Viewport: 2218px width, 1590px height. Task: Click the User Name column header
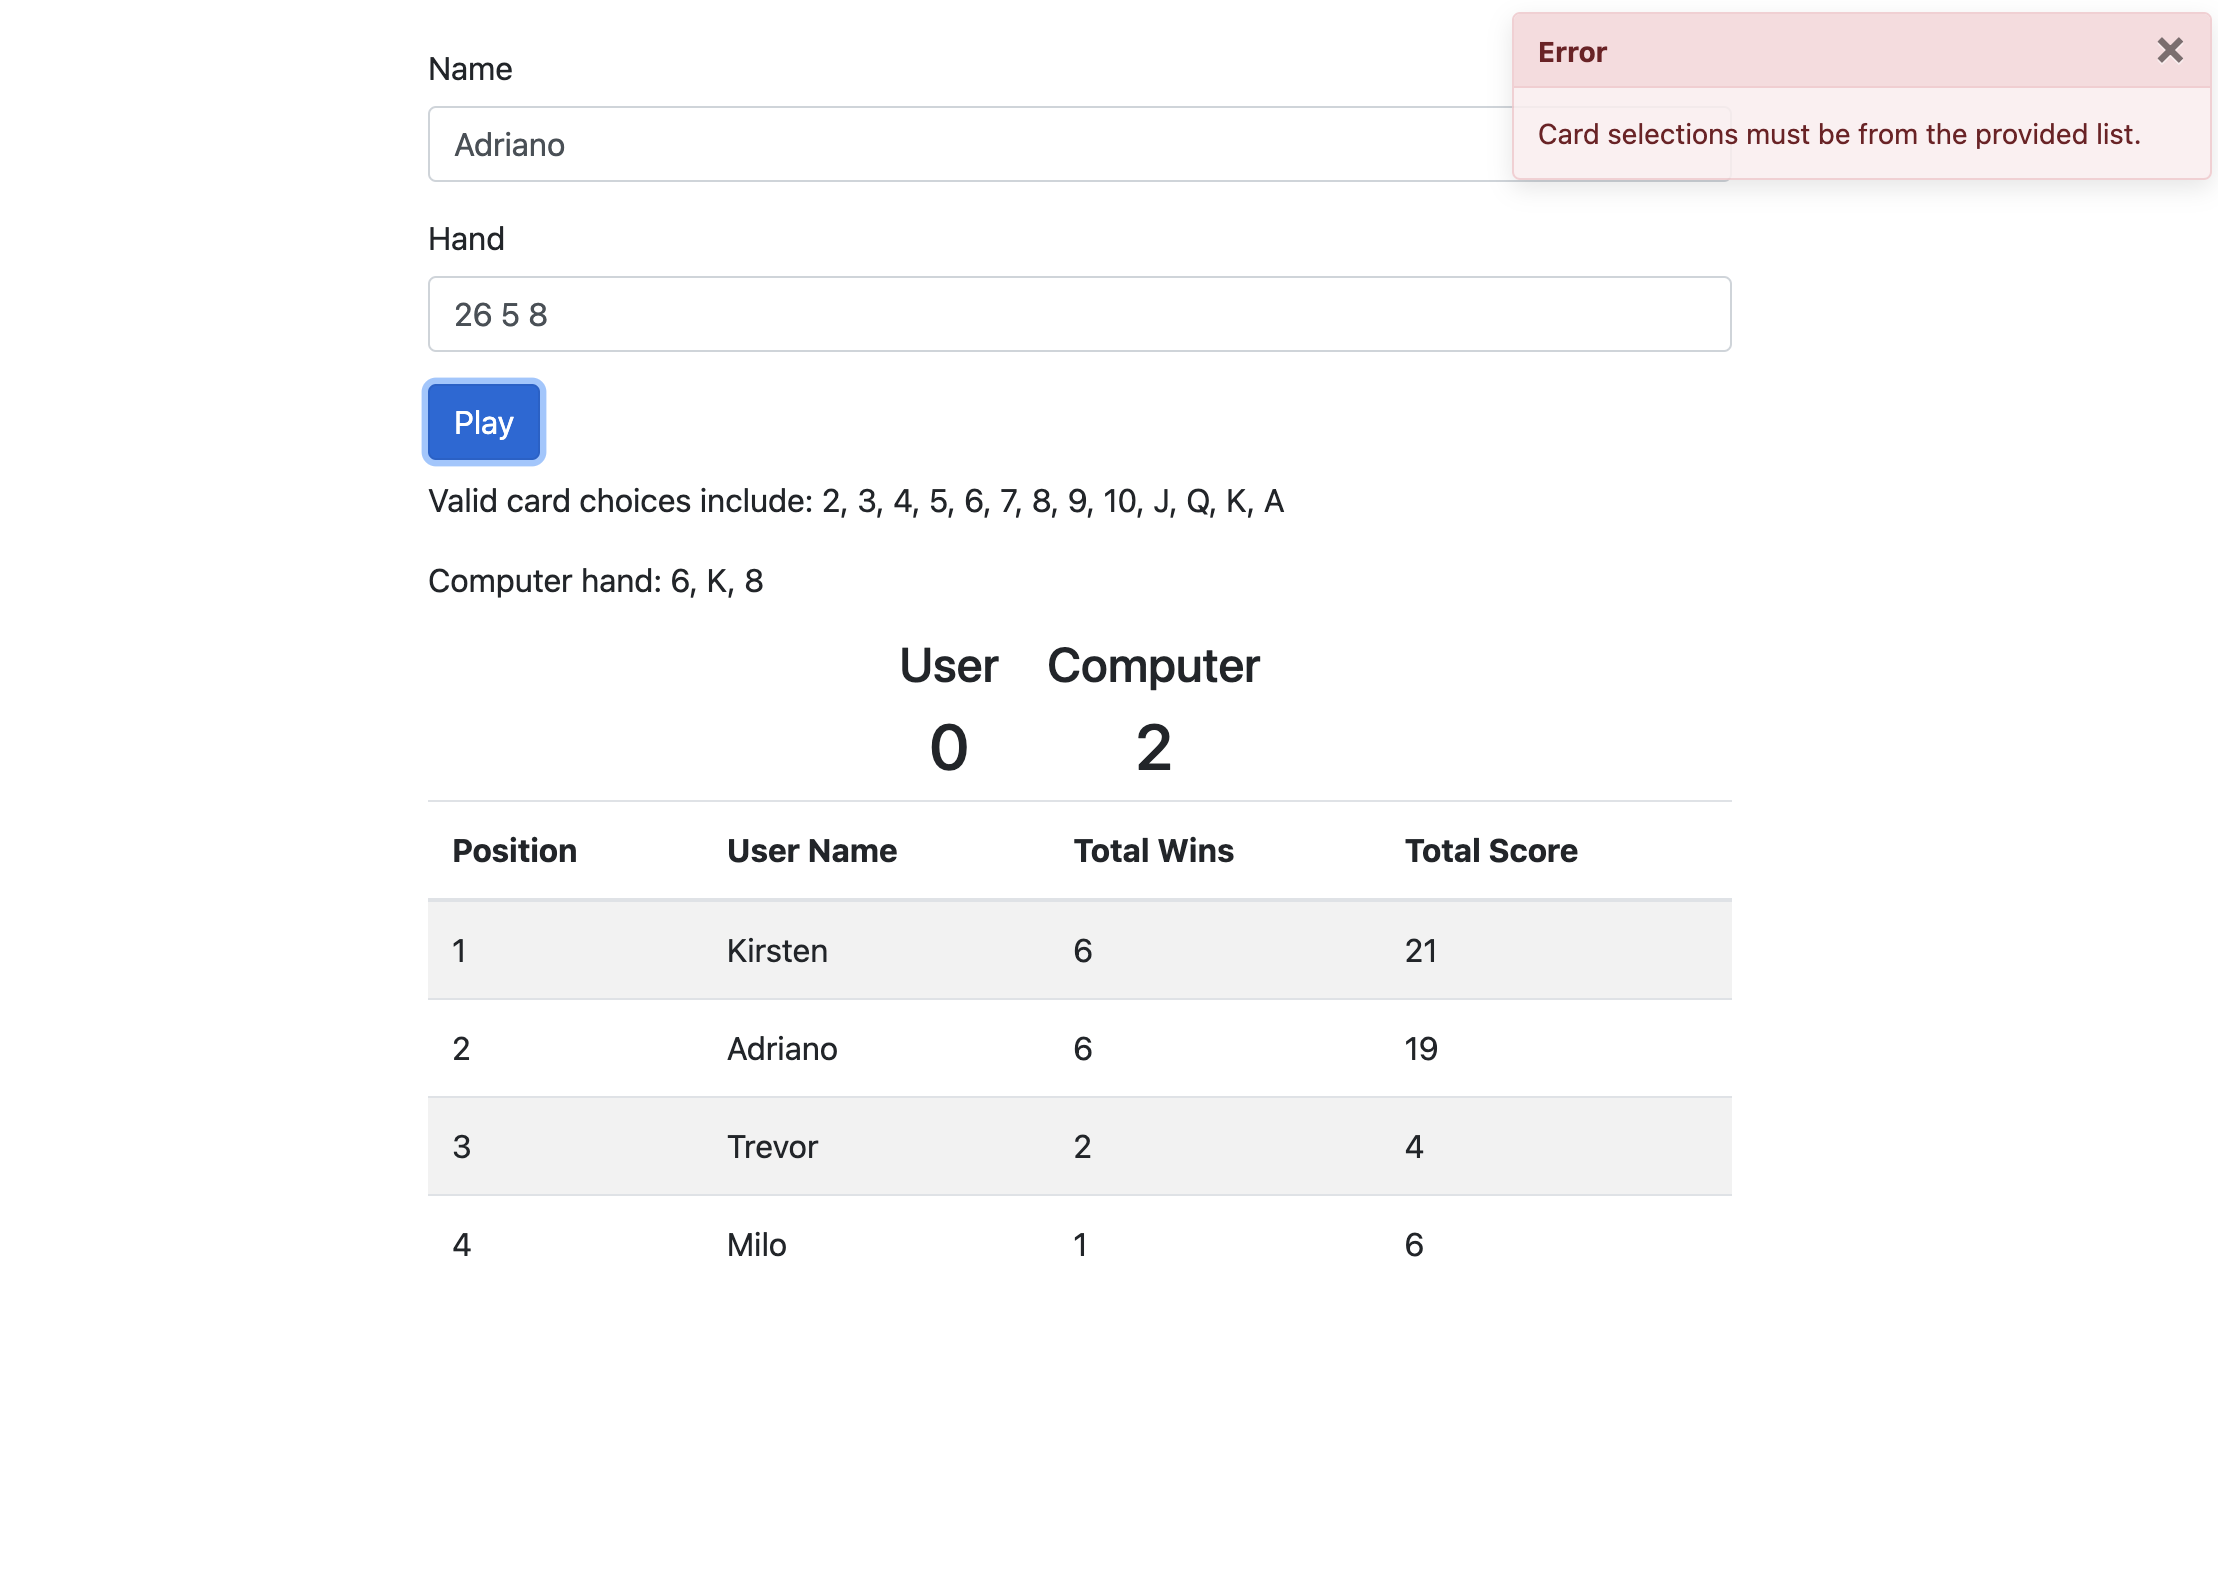pyautogui.click(x=811, y=850)
